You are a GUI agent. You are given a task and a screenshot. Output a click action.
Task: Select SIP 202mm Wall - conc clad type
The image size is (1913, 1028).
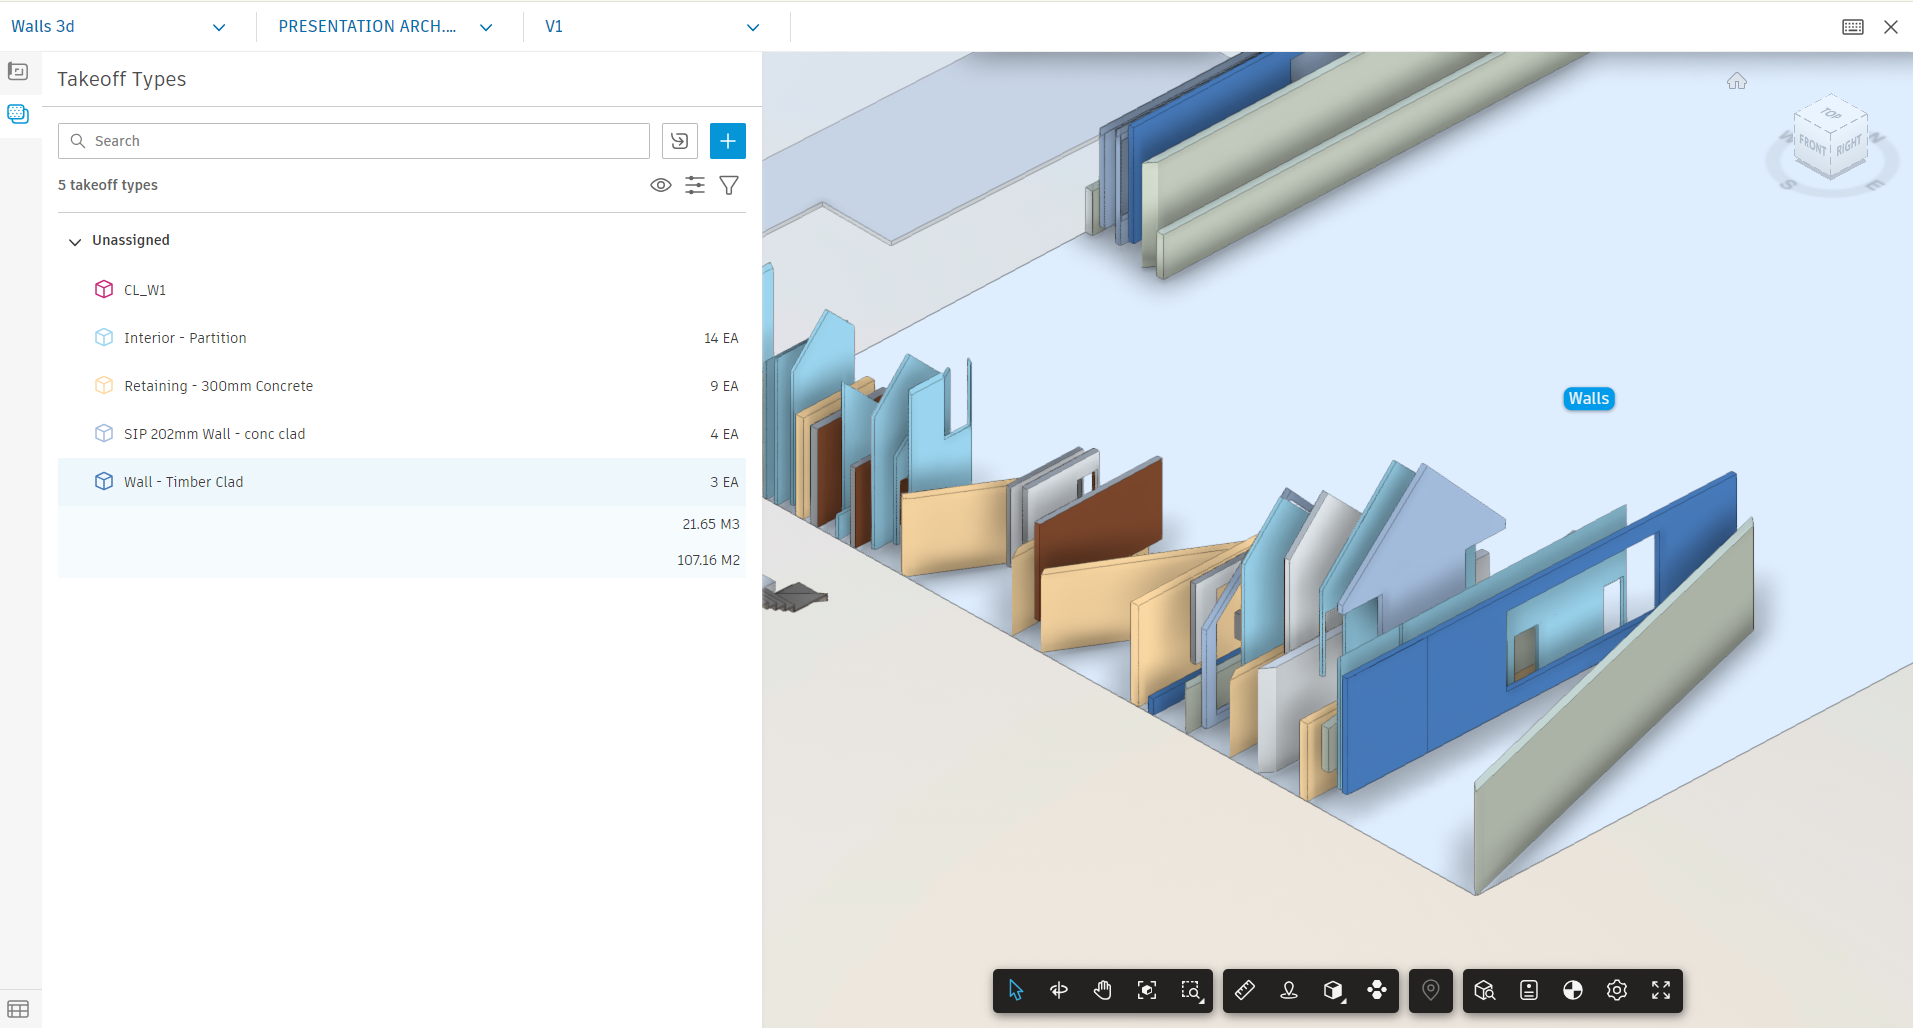[x=402, y=434]
